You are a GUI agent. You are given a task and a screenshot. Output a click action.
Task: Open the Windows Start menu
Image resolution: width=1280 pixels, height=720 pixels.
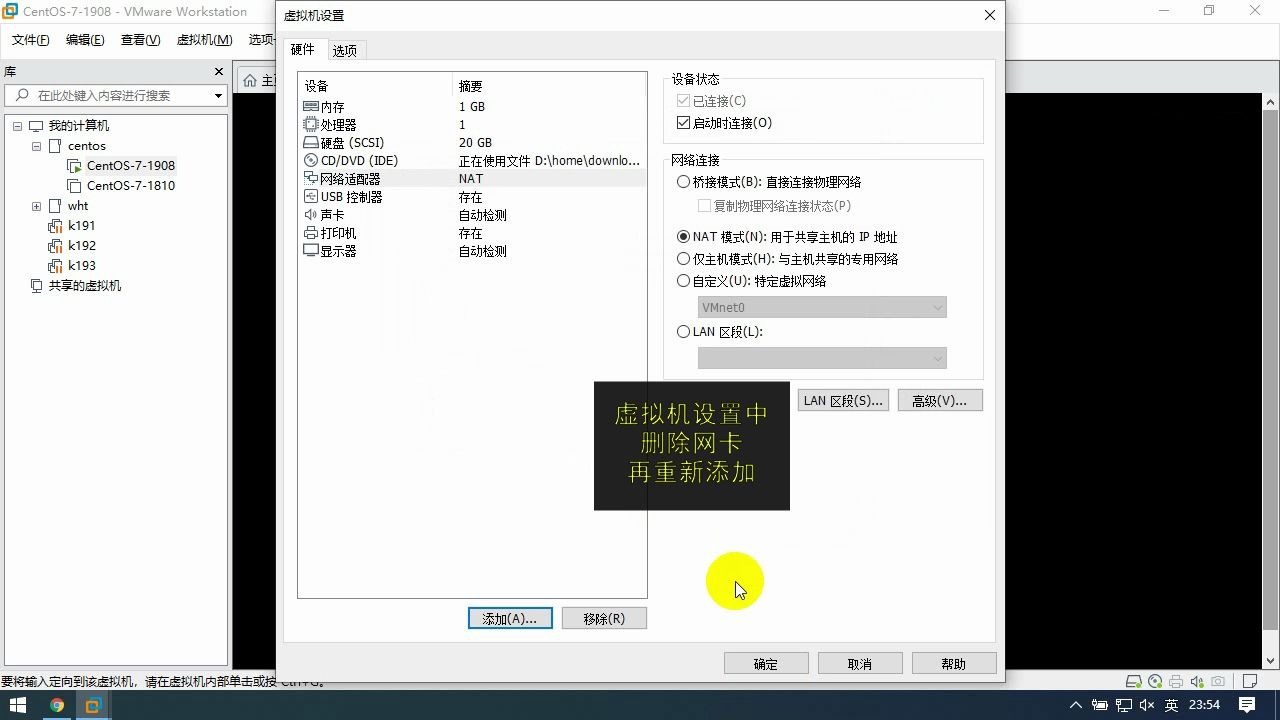[x=18, y=705]
